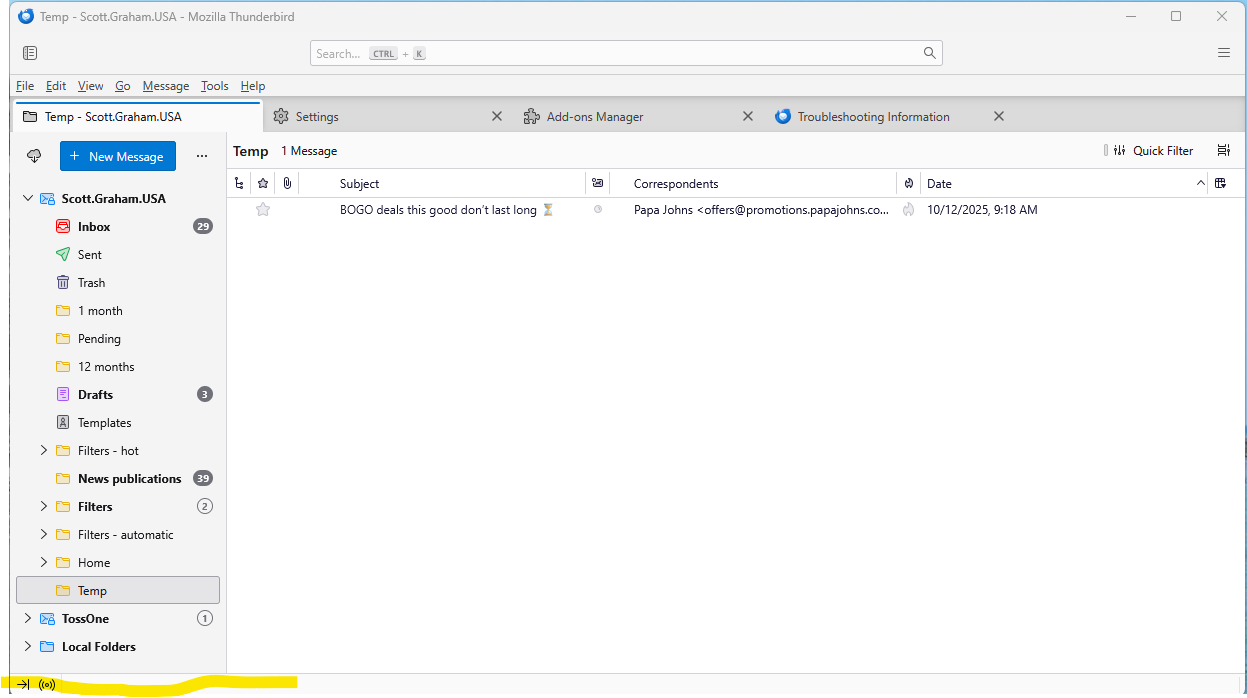Star the BOGO deals message

click(263, 210)
